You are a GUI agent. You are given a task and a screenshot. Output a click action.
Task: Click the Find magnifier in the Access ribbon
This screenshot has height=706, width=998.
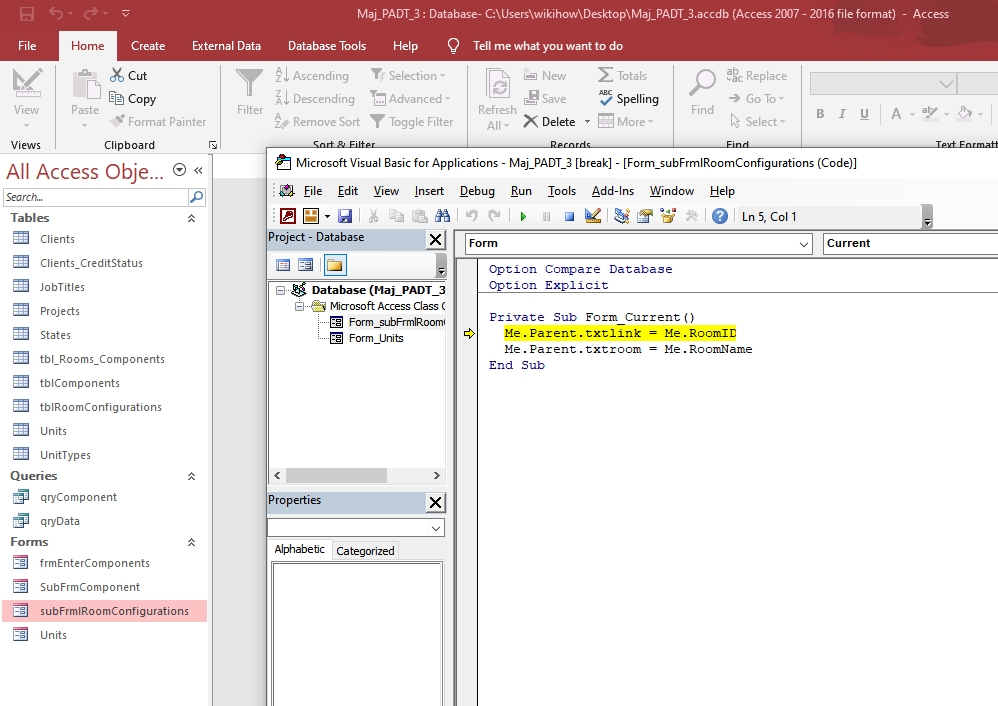pos(703,92)
